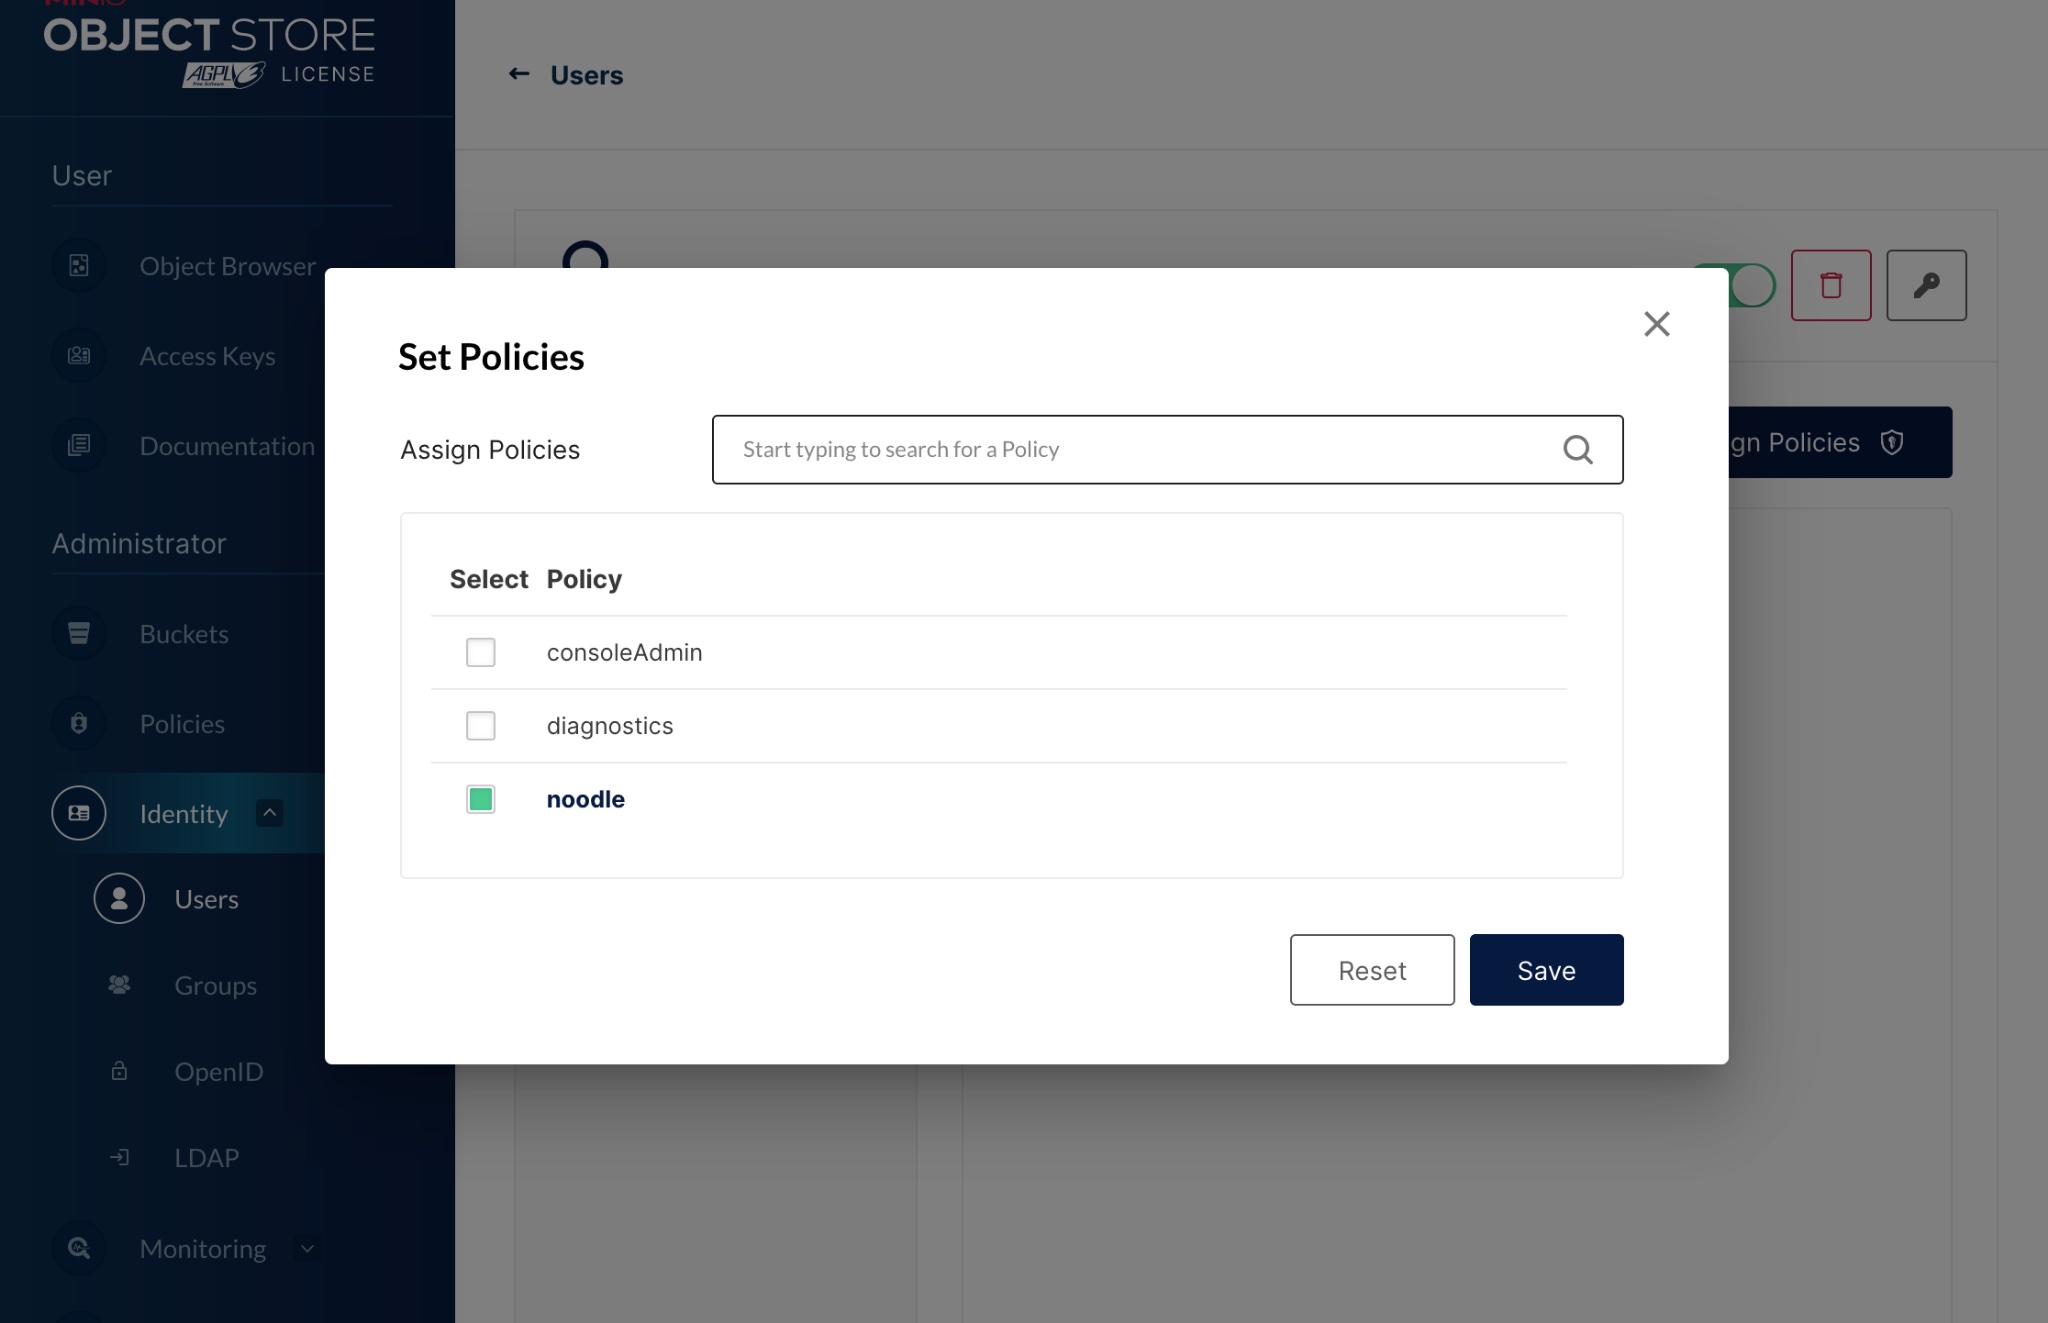Click the Policies shield icon in sidebar

79,724
